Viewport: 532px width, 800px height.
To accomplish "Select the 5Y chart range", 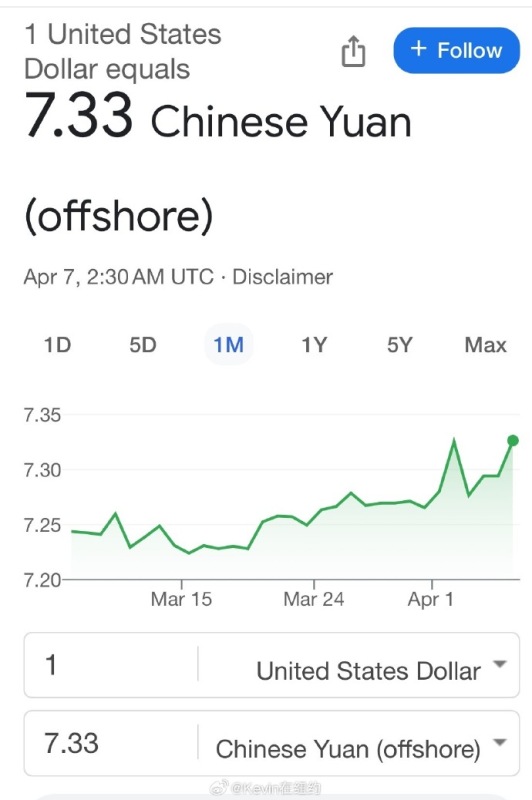I will [399, 345].
